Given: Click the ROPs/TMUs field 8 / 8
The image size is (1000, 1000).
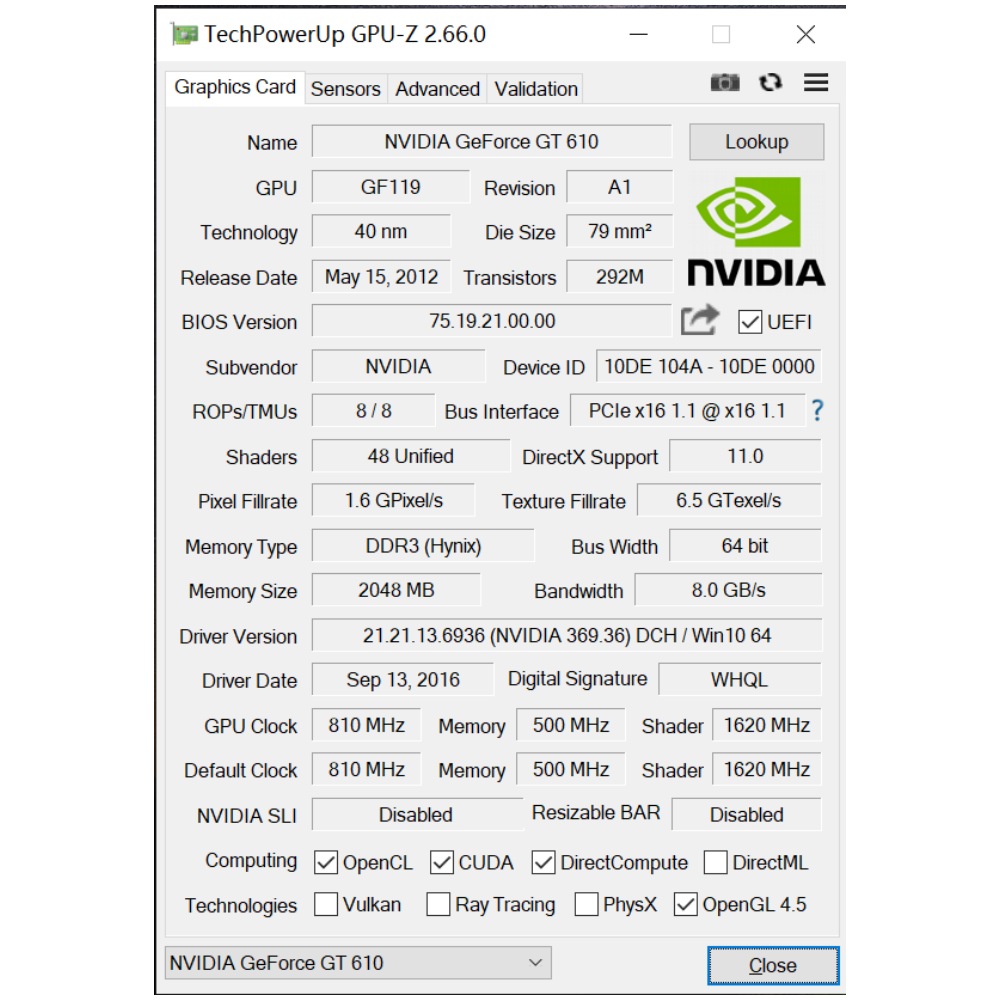Looking at the screenshot, I should click(x=373, y=411).
